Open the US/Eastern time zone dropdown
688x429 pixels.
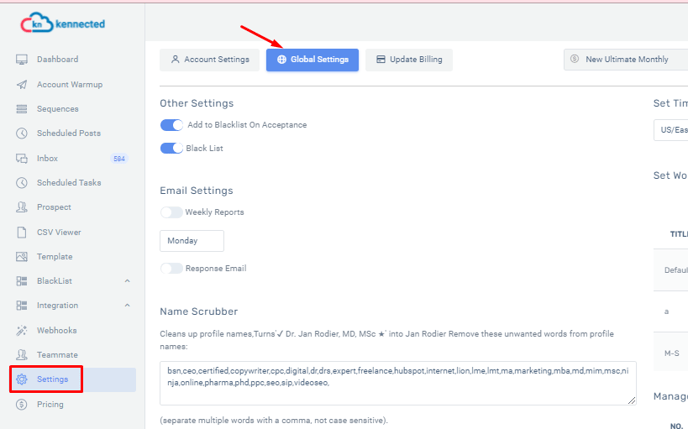670,130
